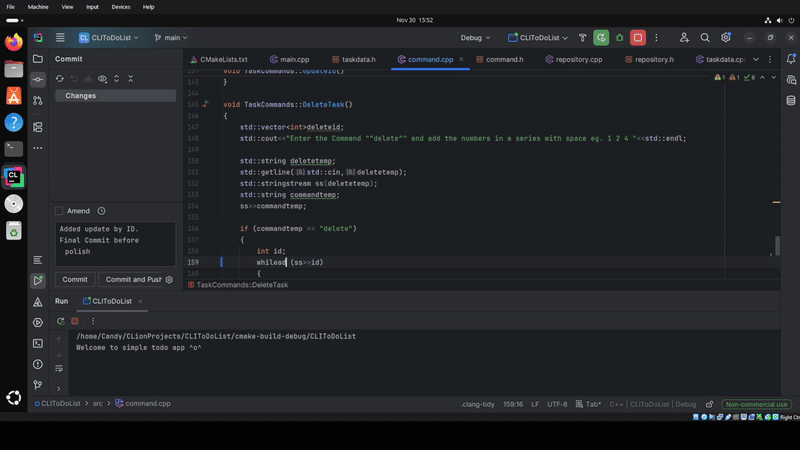Image resolution: width=800 pixels, height=450 pixels.
Task: Open Search Everywhere magnifier icon
Action: click(x=705, y=38)
